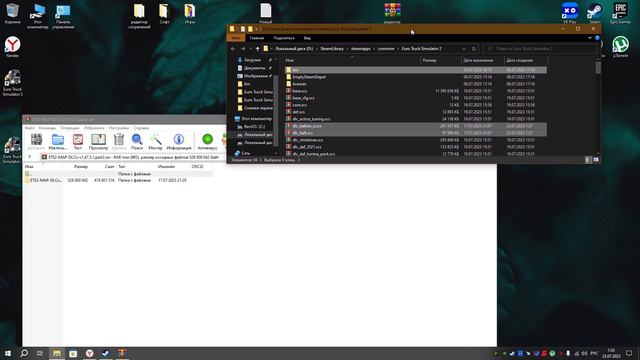This screenshot has width=640, height=360.
Task: Go up one level in the WinRAR archive
Action: tap(30, 157)
